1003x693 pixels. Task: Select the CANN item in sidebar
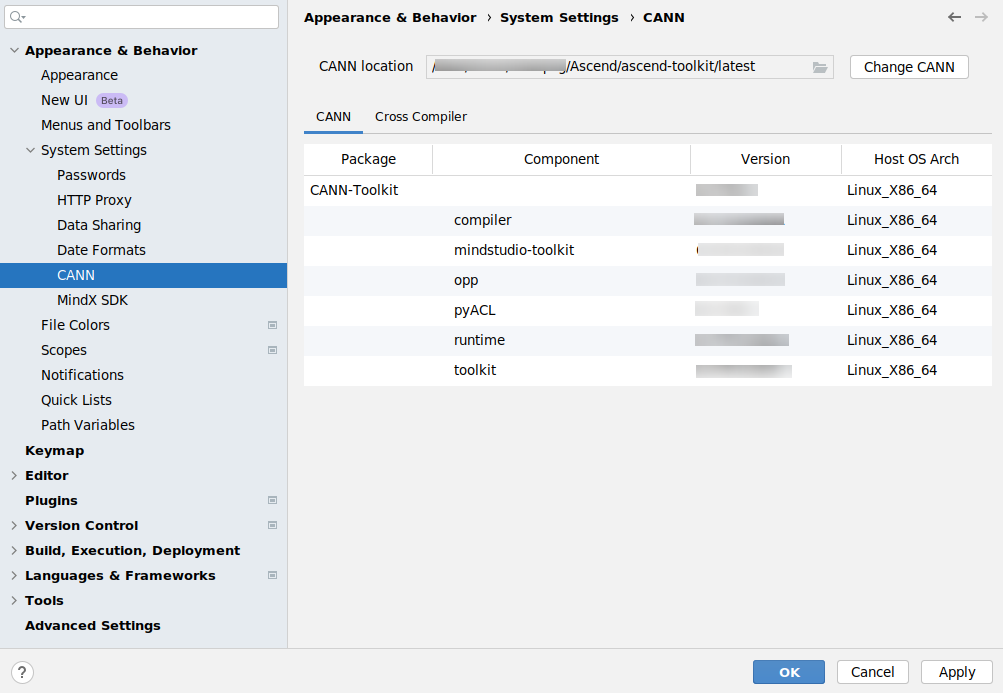(143, 275)
